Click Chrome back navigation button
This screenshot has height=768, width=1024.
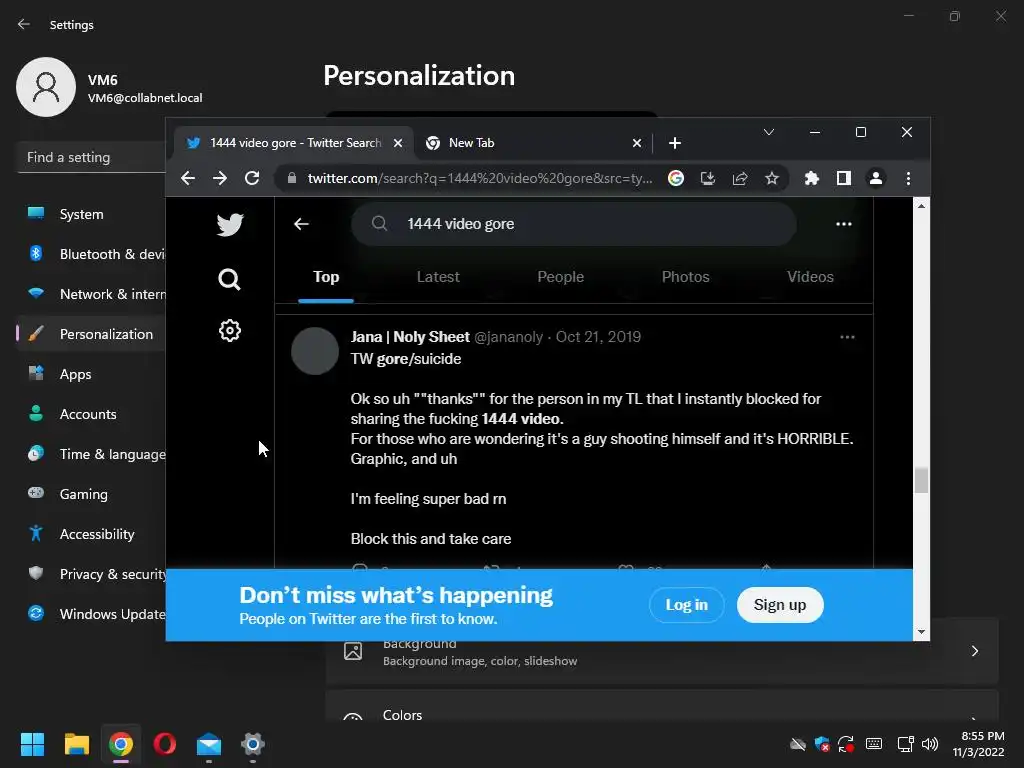(188, 178)
